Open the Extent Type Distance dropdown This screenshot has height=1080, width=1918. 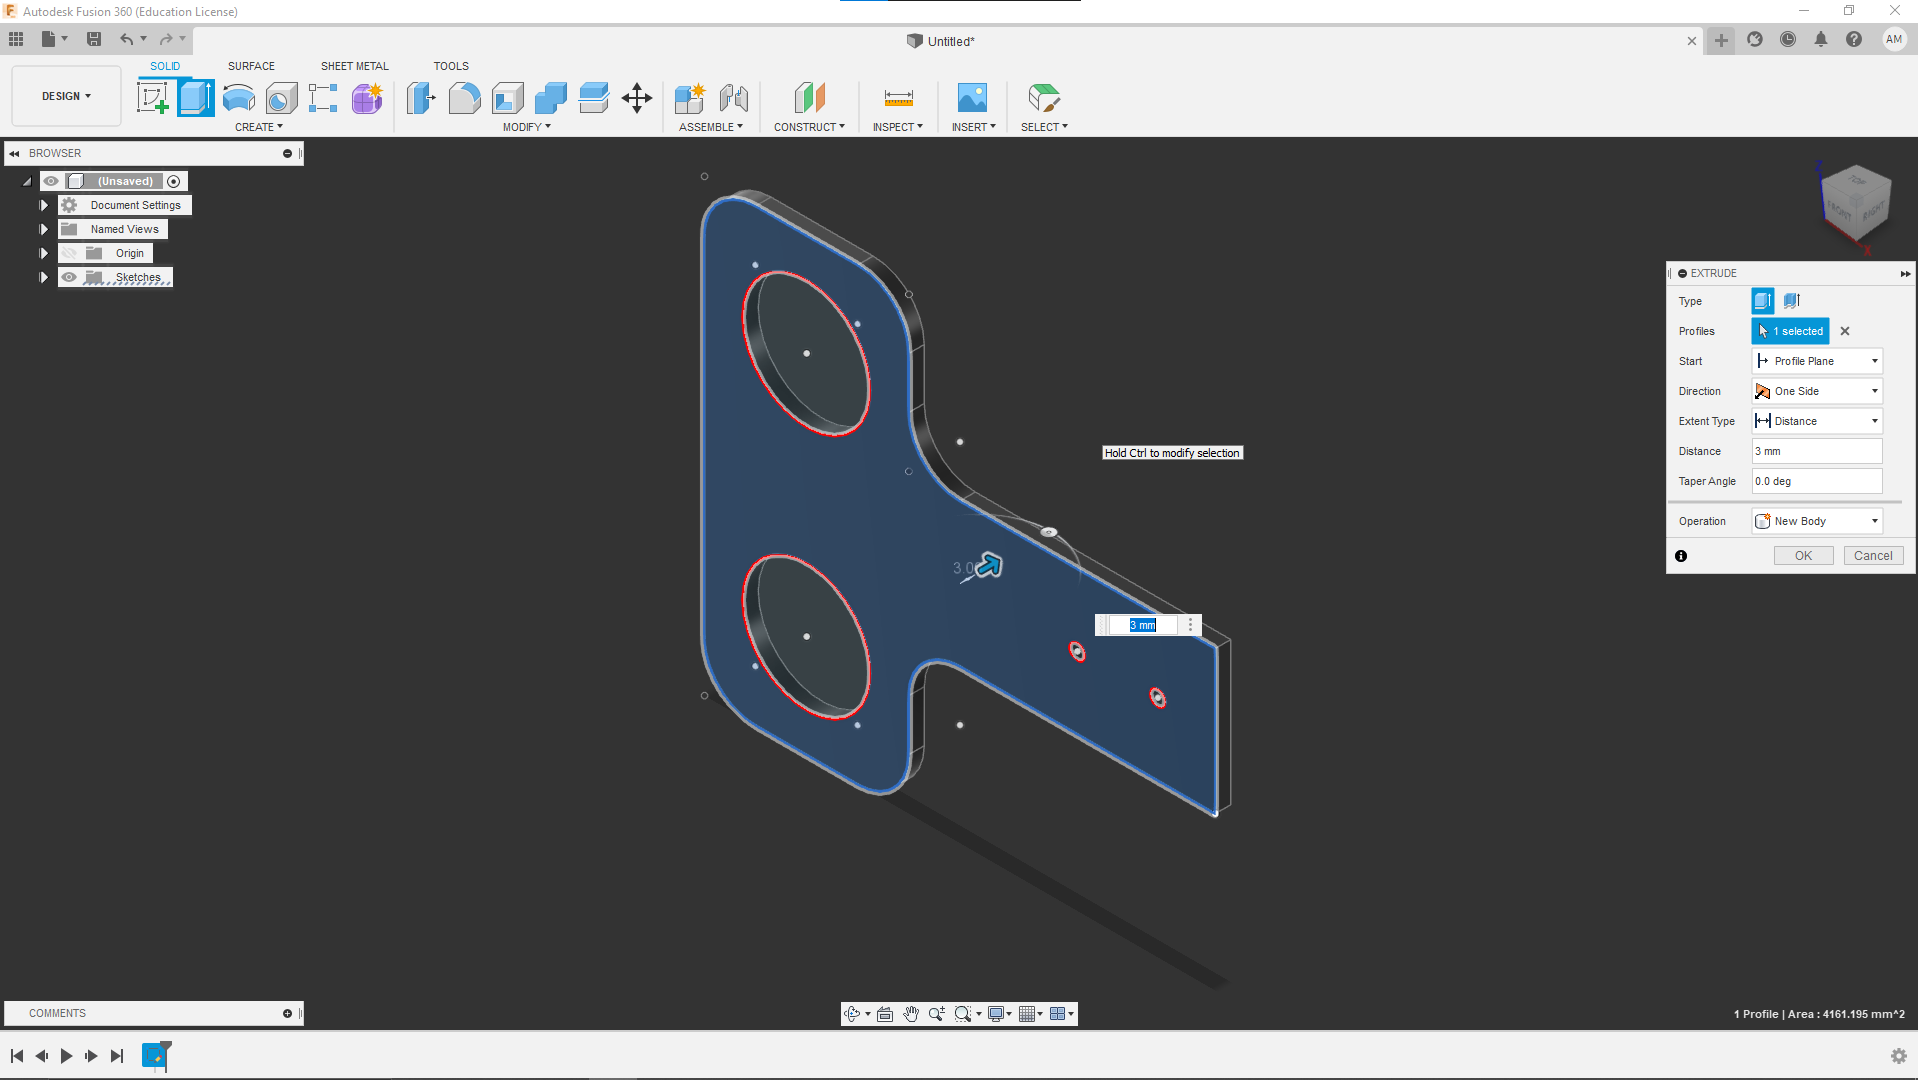point(1817,421)
